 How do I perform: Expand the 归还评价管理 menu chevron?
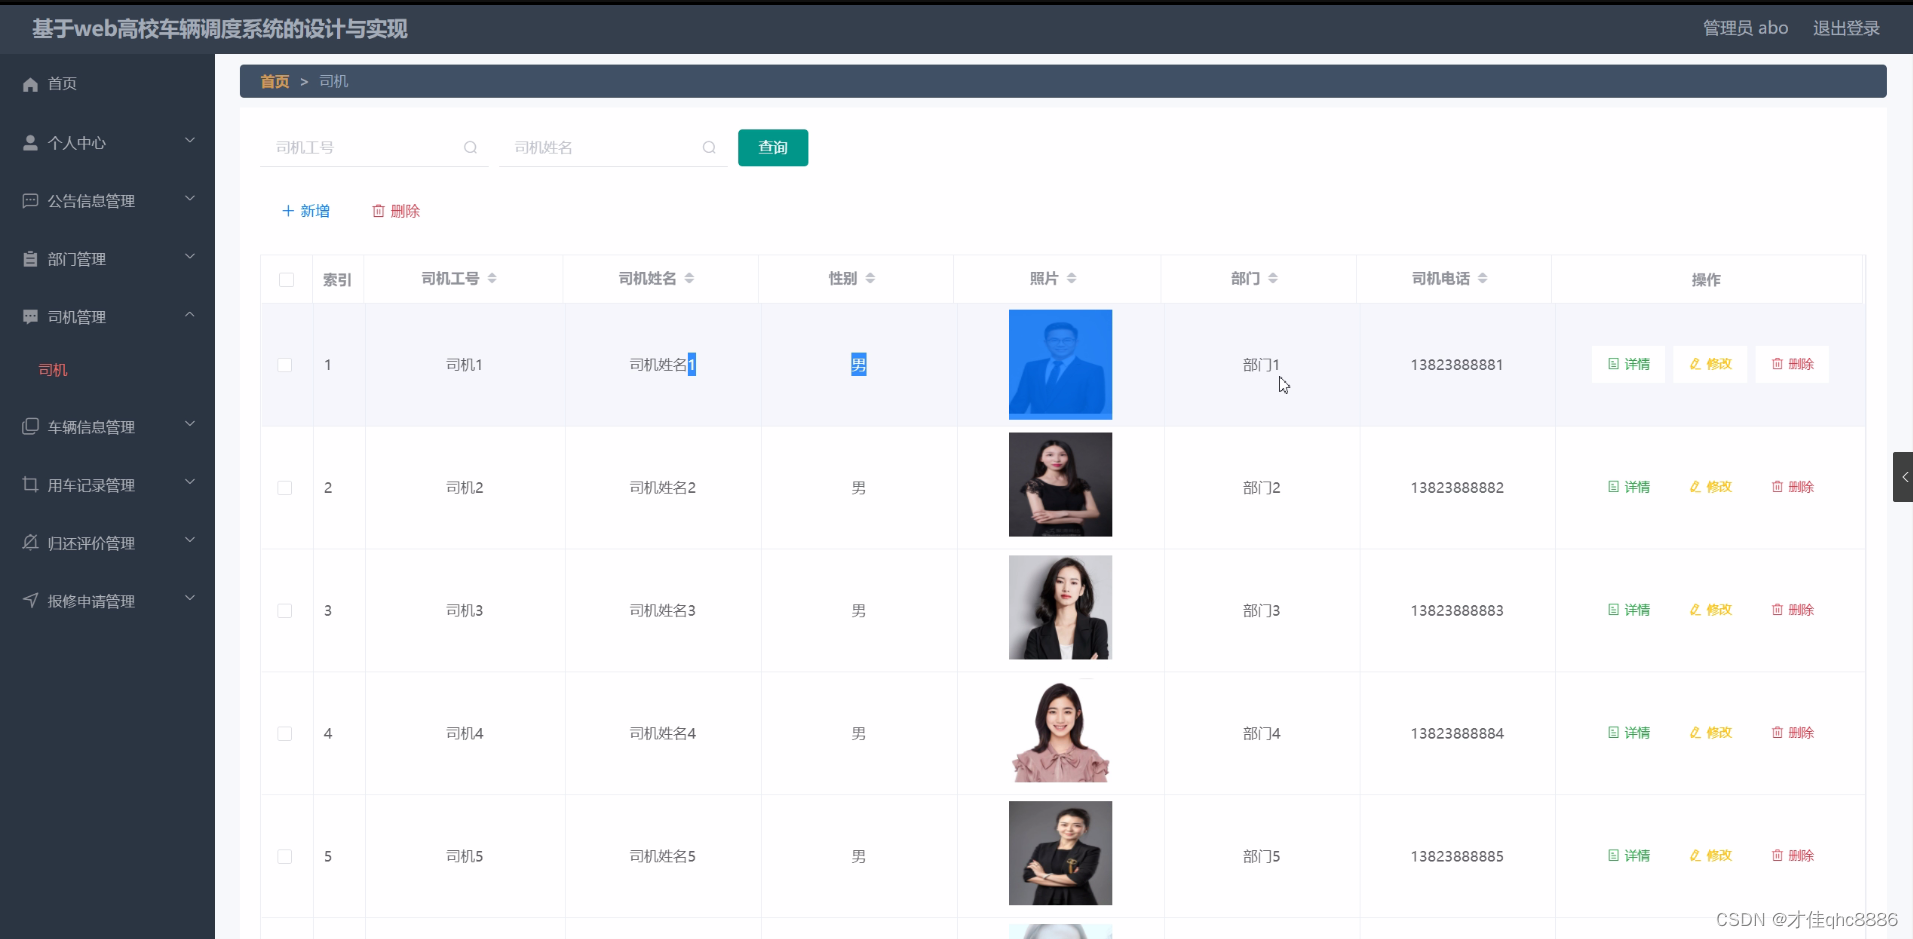point(190,541)
